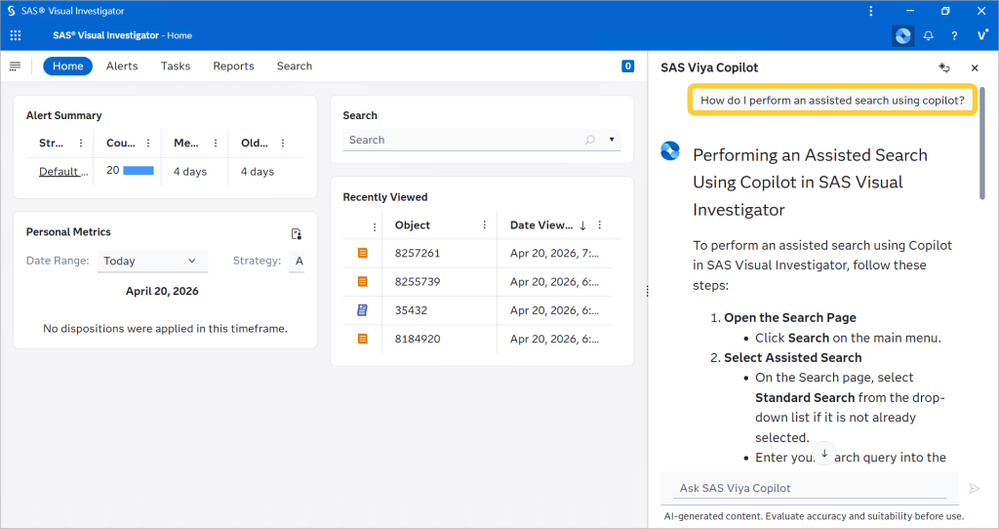This screenshot has width=999, height=529.
Task: Open the Default strategy link
Action: (63, 171)
